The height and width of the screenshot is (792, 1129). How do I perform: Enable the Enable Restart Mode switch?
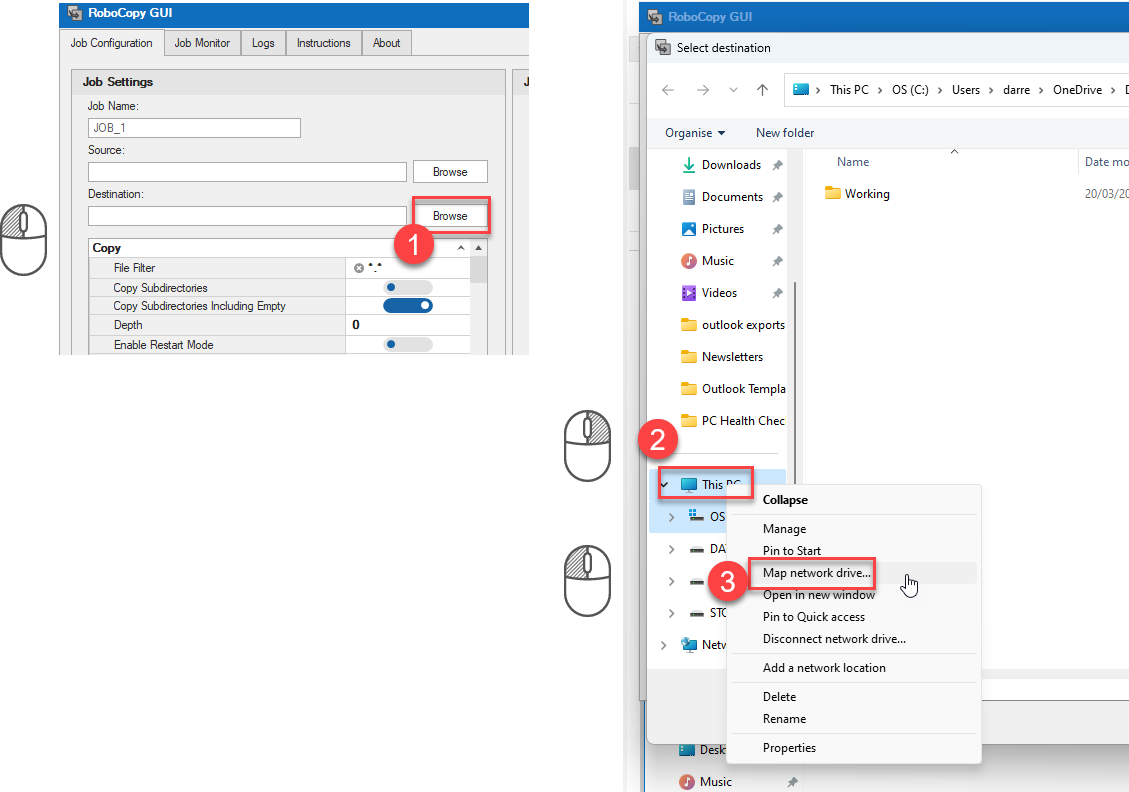click(407, 345)
